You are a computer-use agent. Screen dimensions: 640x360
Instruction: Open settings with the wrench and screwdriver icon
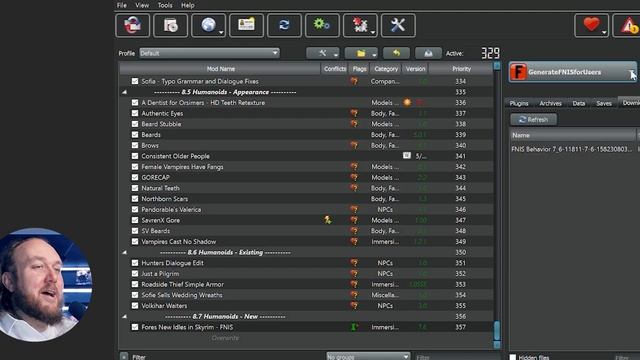click(398, 25)
